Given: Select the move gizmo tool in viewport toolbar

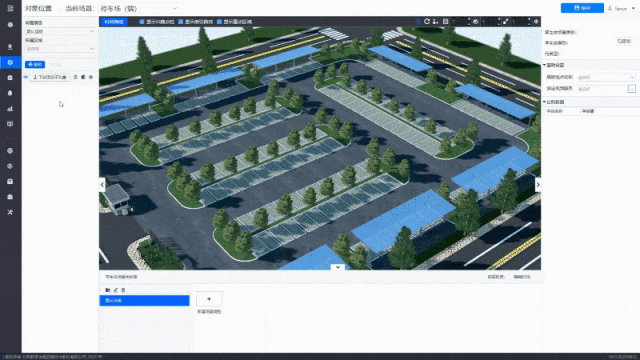Looking at the screenshot, I should tap(418, 21).
